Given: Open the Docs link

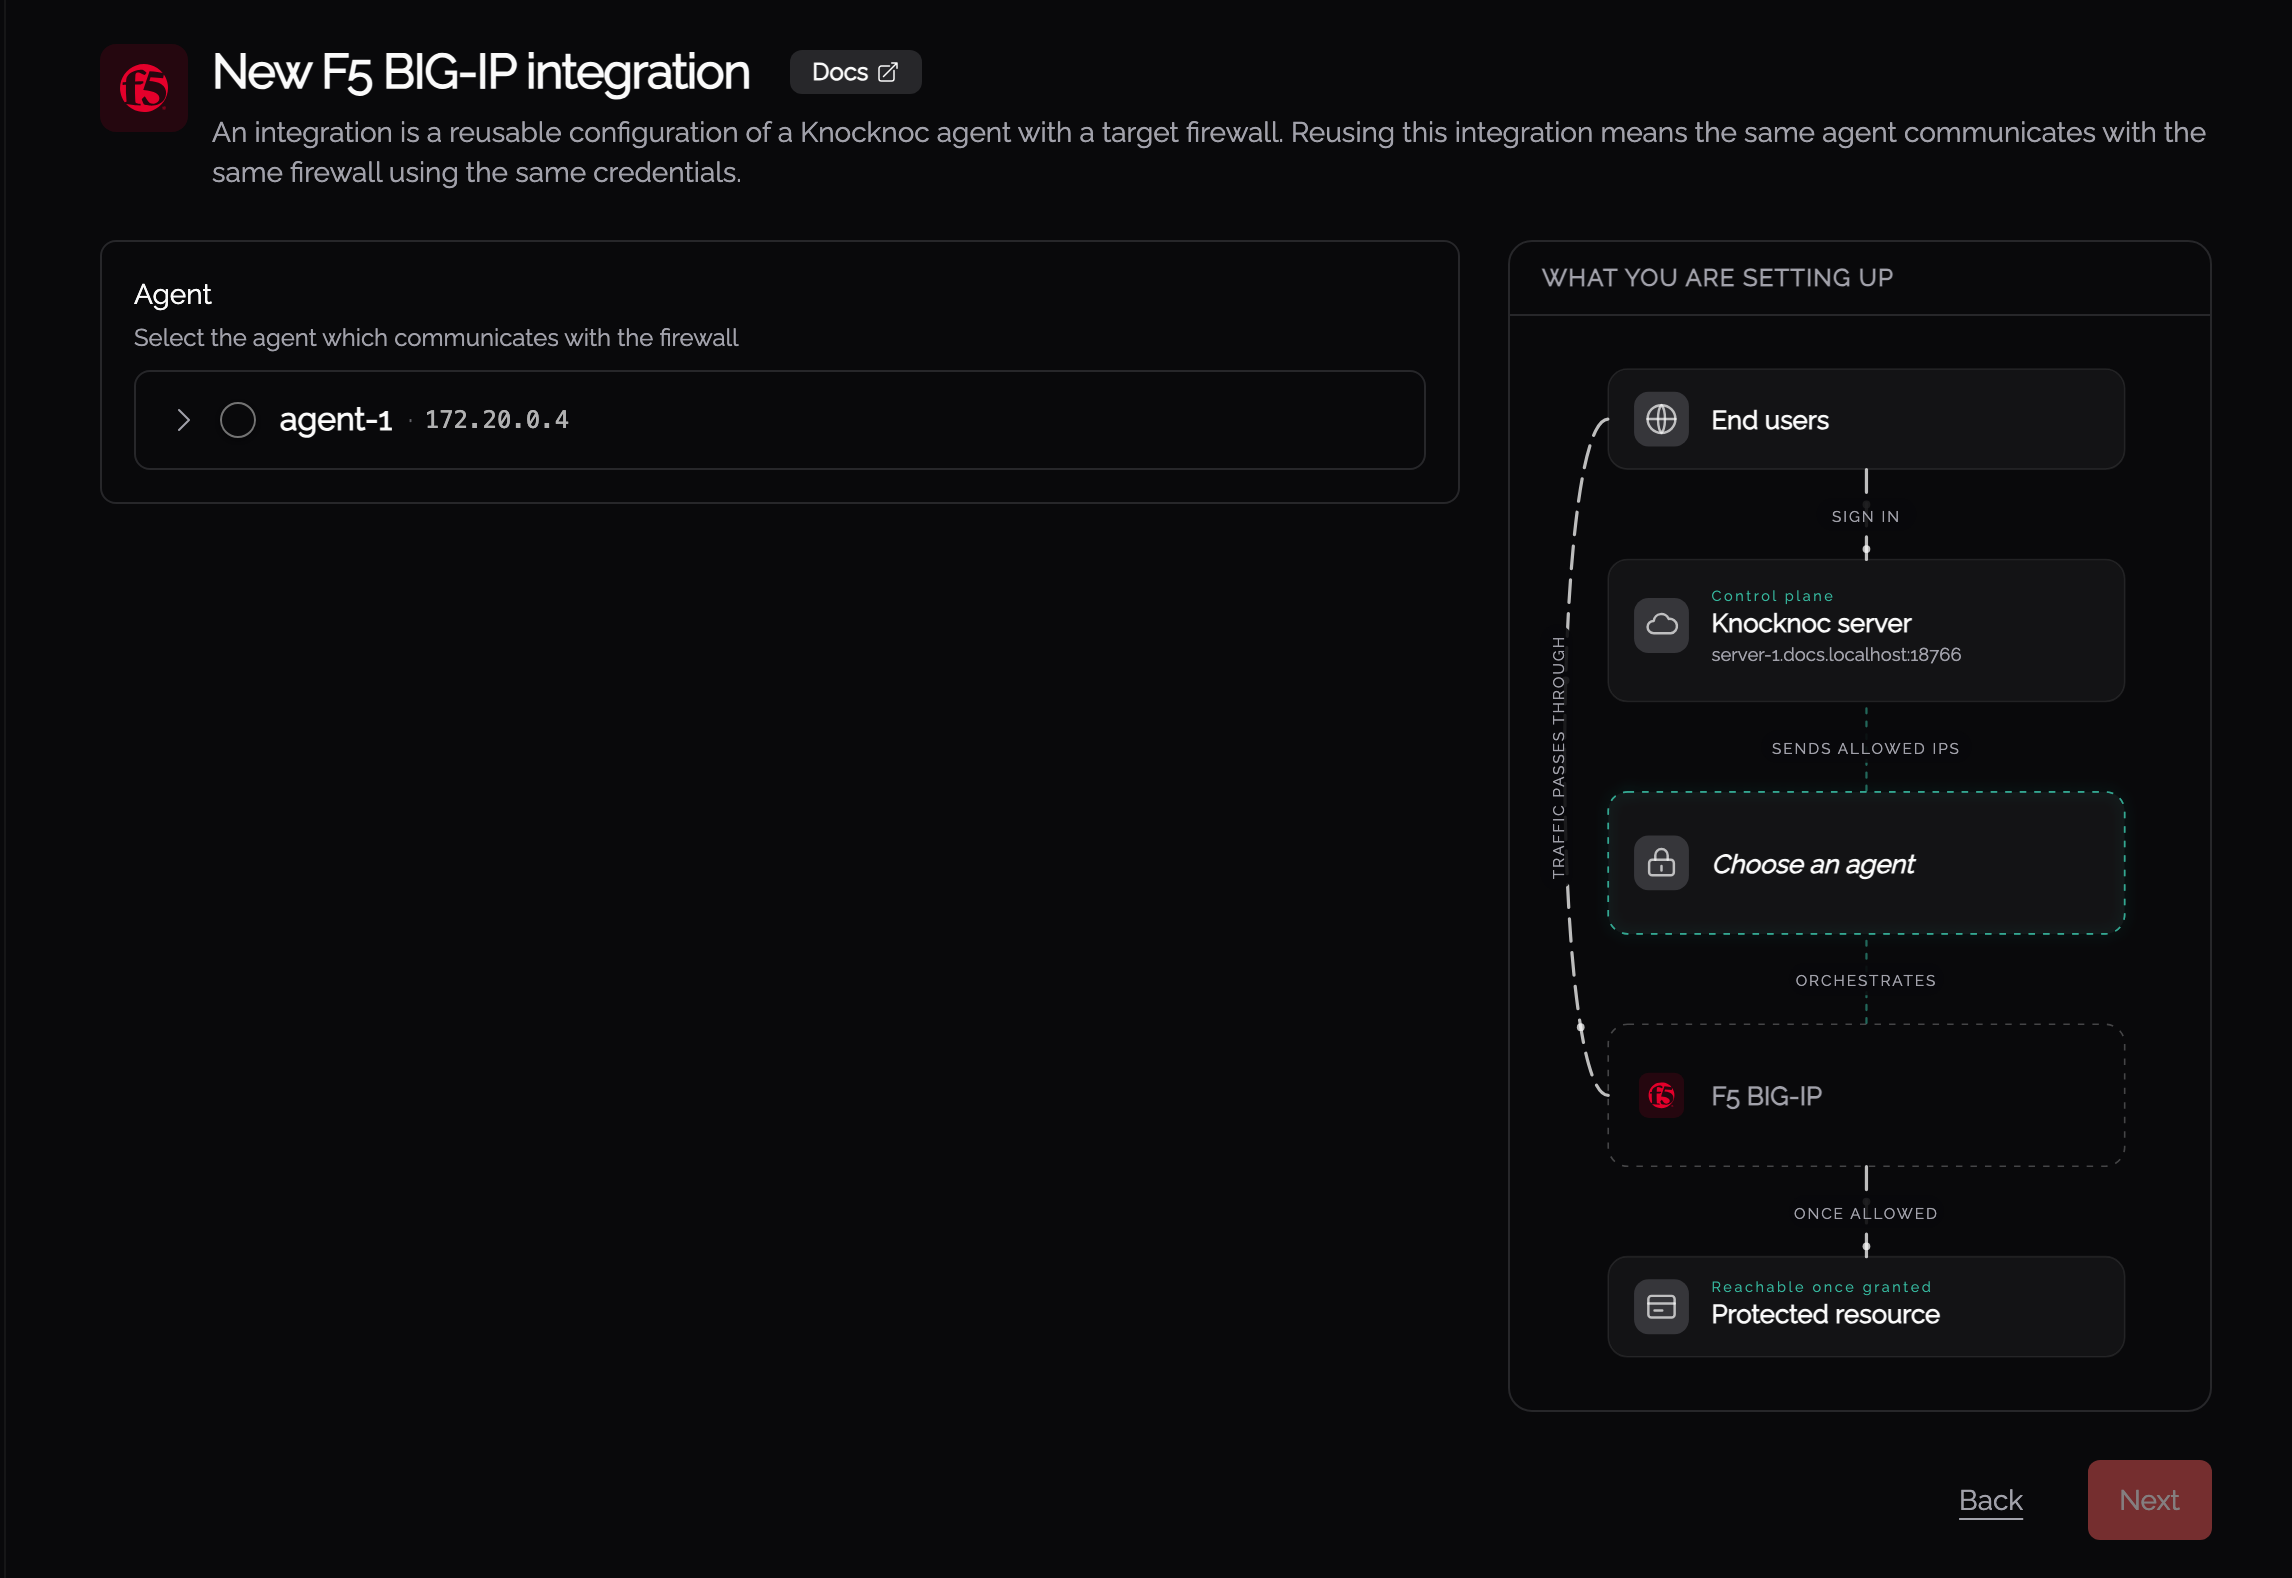Looking at the screenshot, I should 855,72.
